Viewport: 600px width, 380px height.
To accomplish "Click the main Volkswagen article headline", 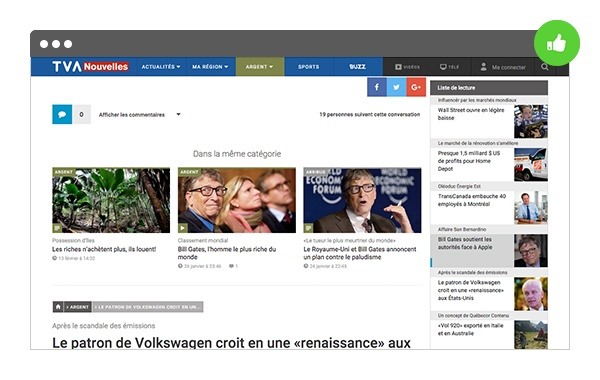I will [231, 342].
